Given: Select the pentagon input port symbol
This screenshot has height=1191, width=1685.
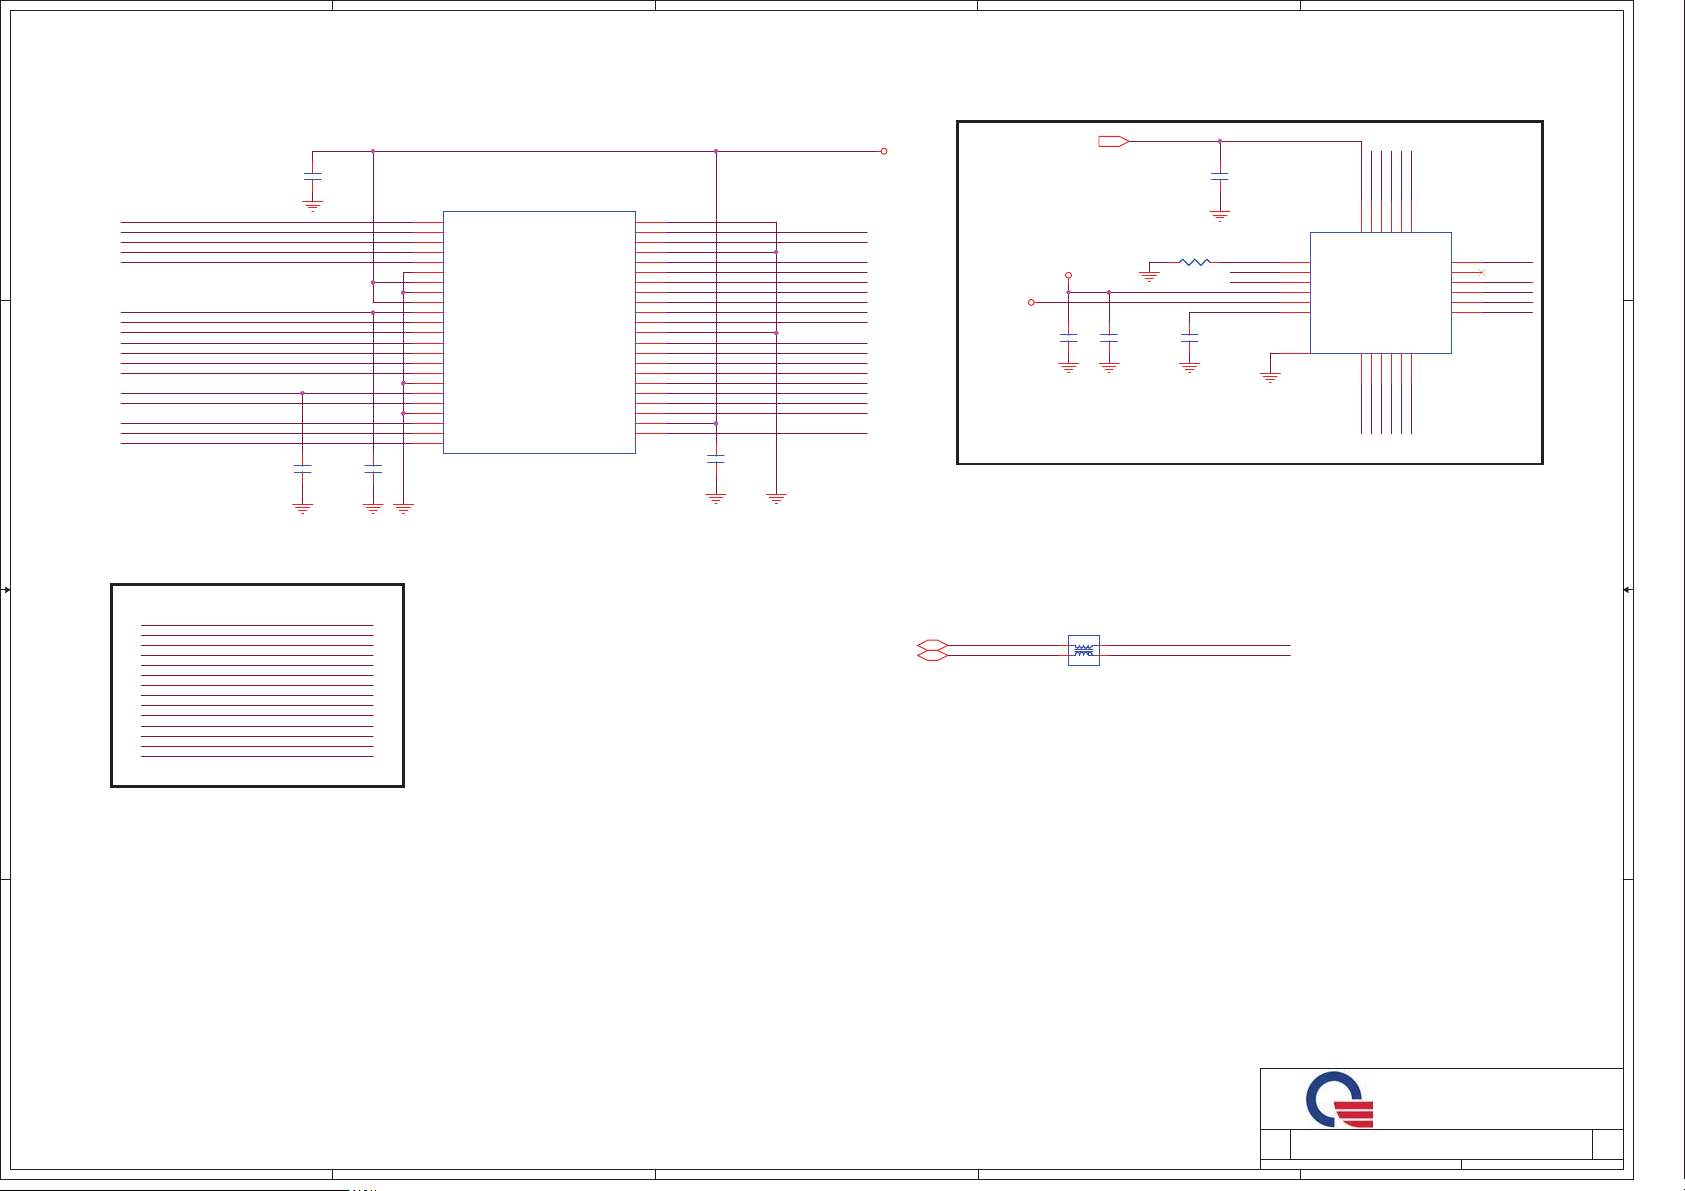Looking at the screenshot, I should tap(1114, 141).
